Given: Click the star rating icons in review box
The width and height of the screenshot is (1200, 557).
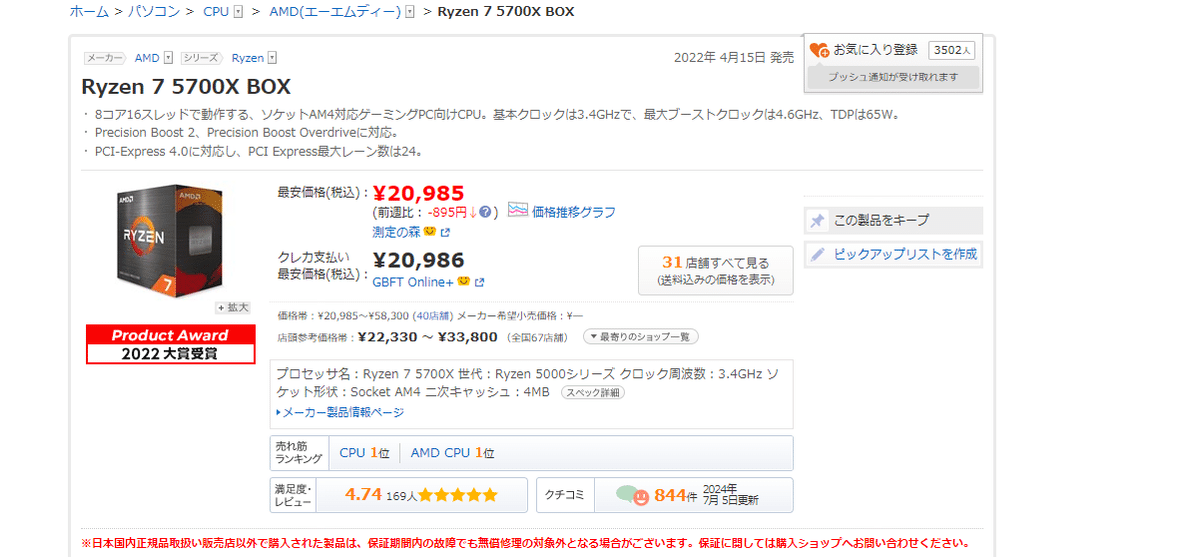Looking at the screenshot, I should 457,494.
